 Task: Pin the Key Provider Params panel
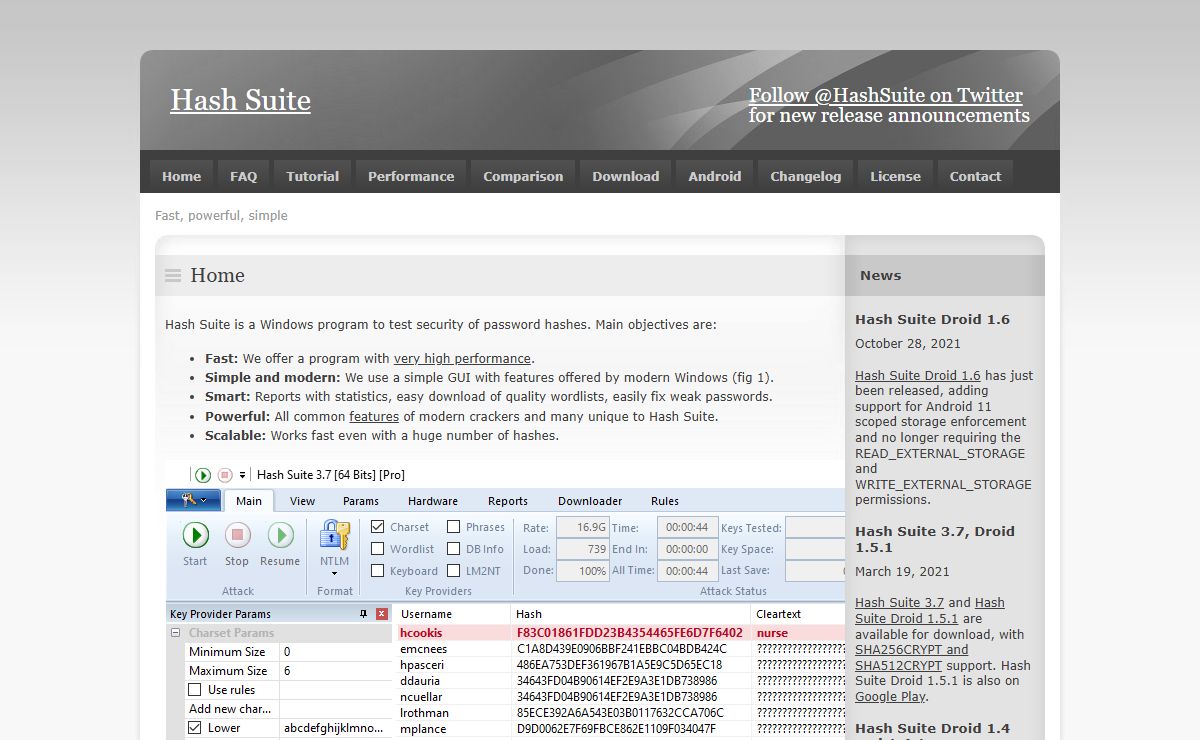[x=363, y=614]
